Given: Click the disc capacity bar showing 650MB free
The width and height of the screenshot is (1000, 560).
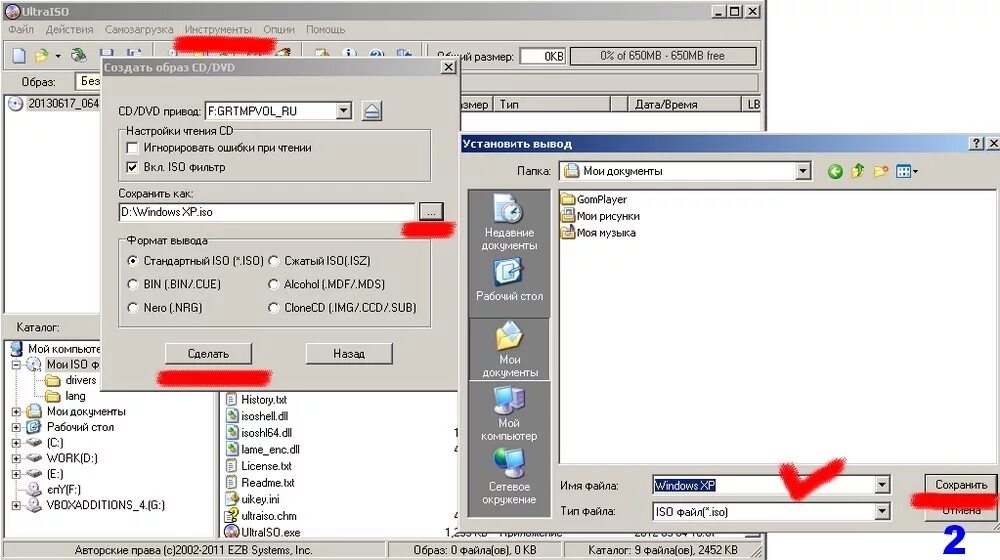Looking at the screenshot, I should click(663, 56).
